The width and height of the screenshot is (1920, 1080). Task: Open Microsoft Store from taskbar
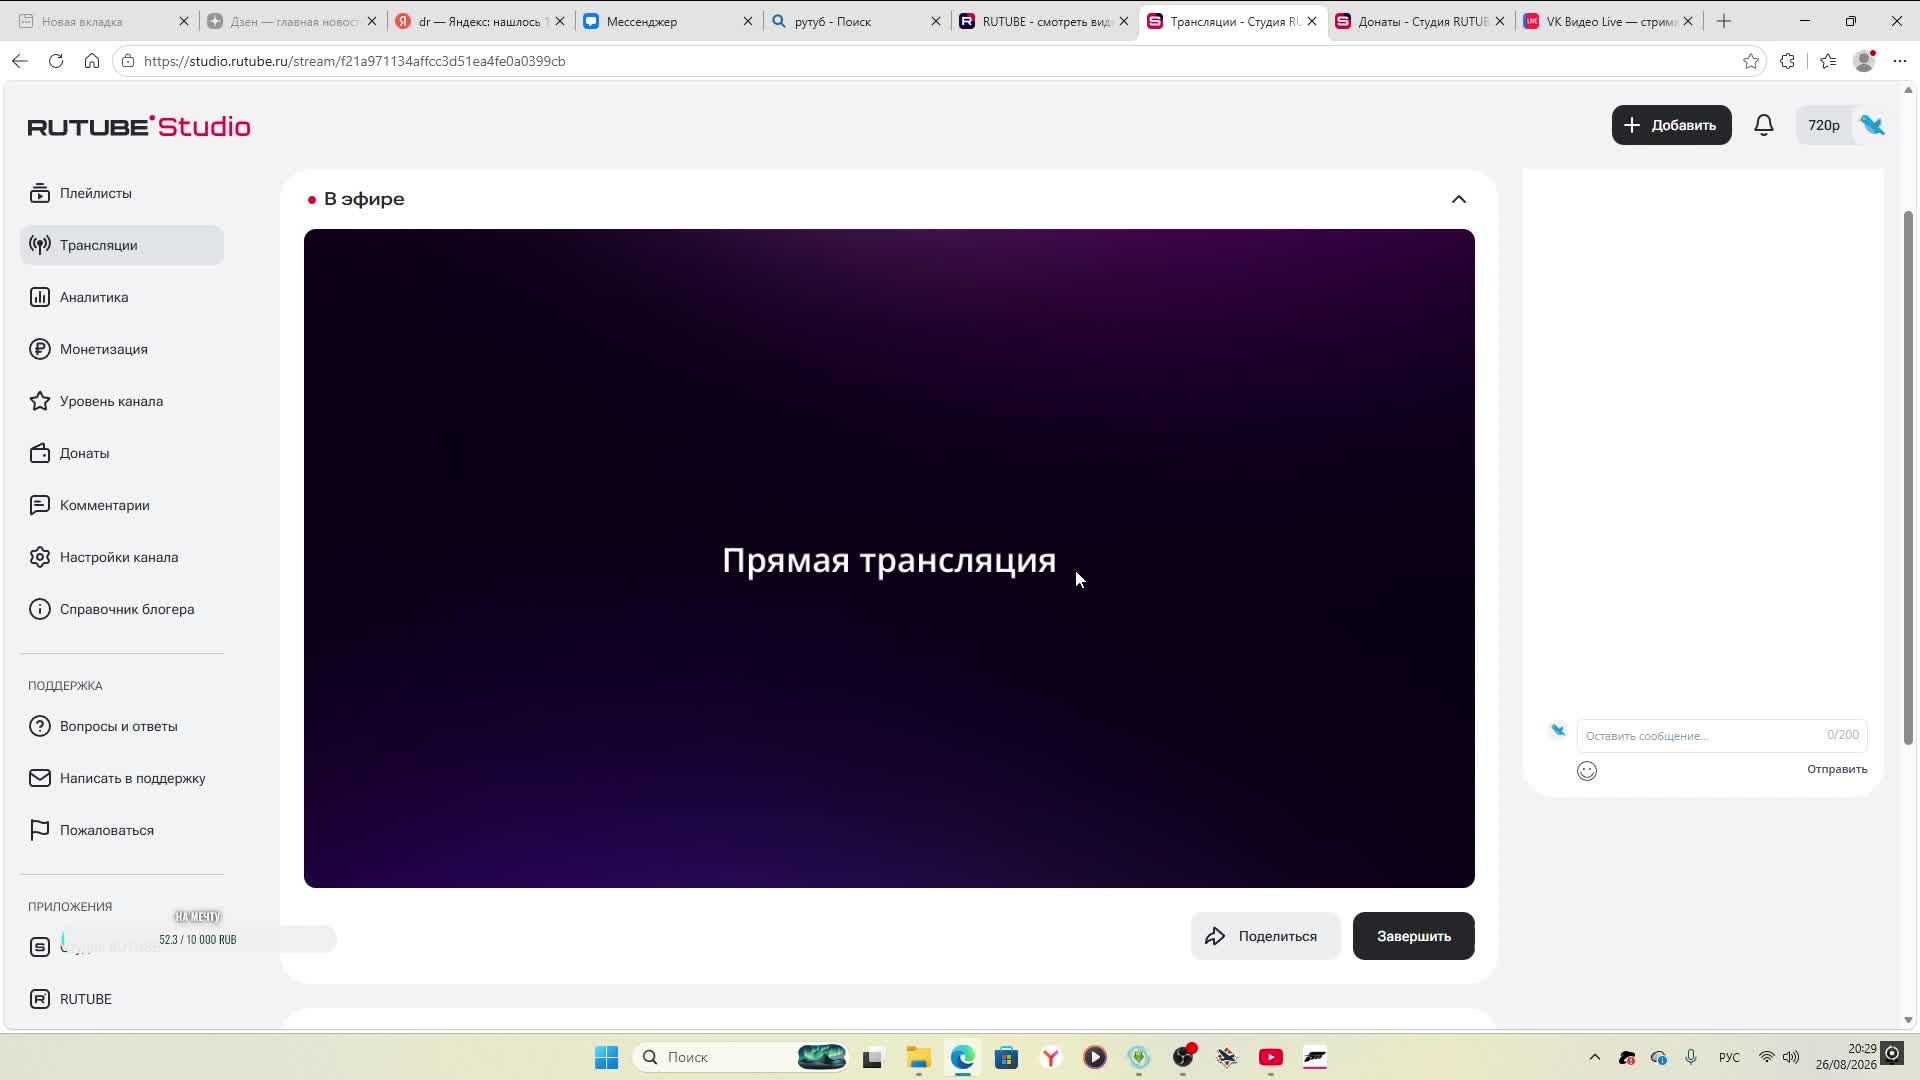tap(1007, 1057)
